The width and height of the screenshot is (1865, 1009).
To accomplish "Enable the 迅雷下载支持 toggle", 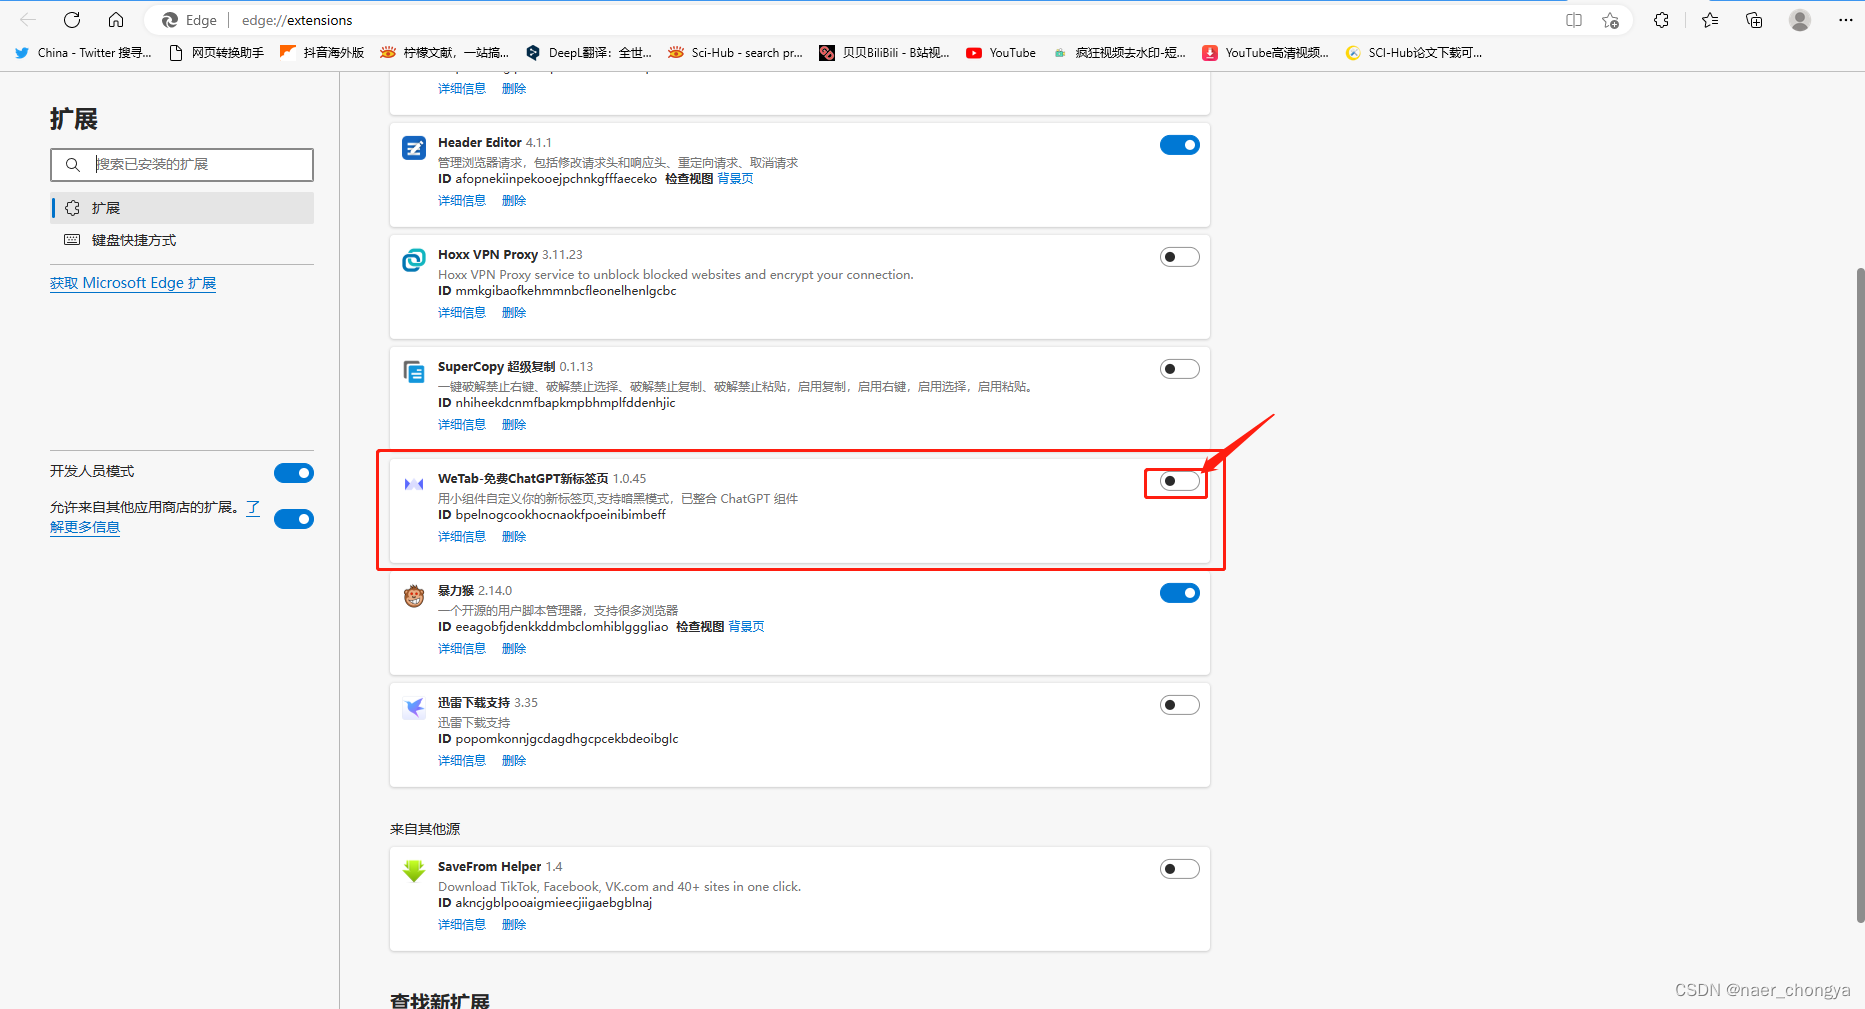I will tap(1180, 705).
